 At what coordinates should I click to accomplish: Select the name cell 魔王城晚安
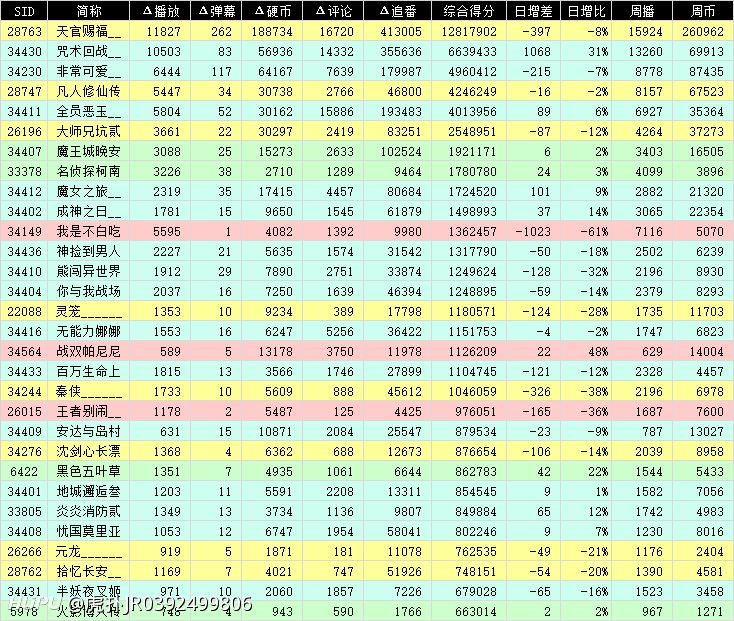[x=88, y=152]
